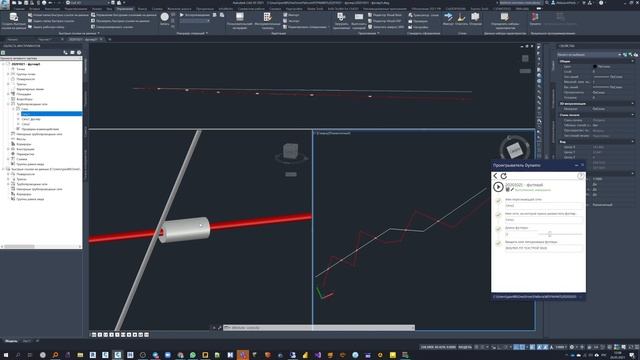Edit the bottom fitting name field
The width and height of the screenshot is (640, 360).
544,248
